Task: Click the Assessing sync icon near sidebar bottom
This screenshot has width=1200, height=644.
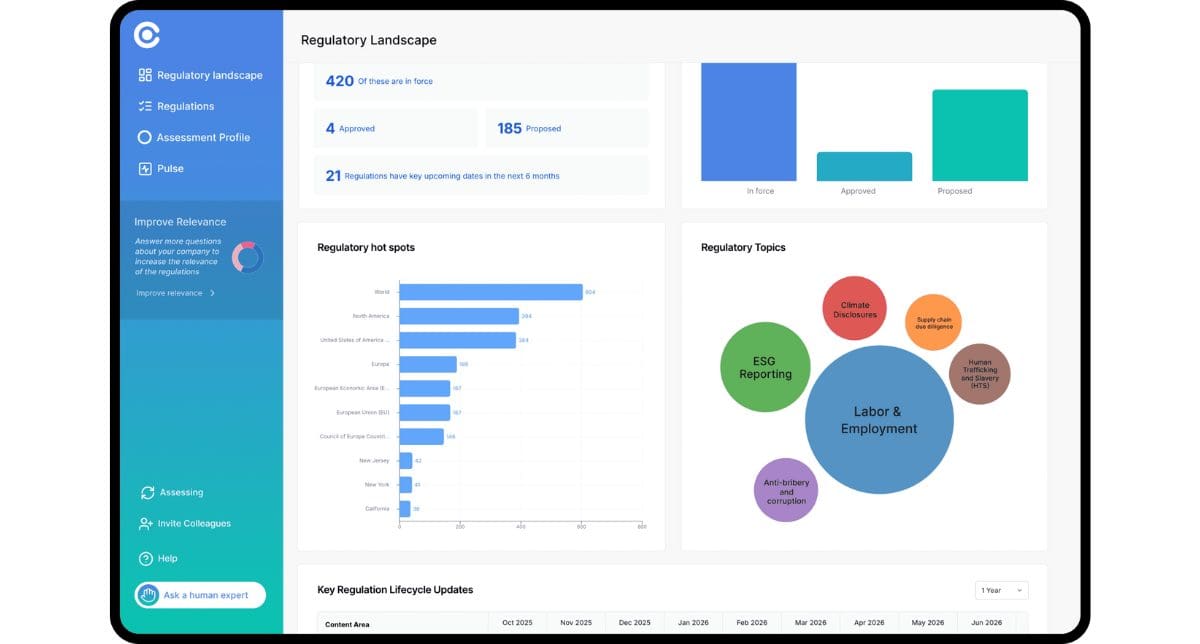Action: 146,492
